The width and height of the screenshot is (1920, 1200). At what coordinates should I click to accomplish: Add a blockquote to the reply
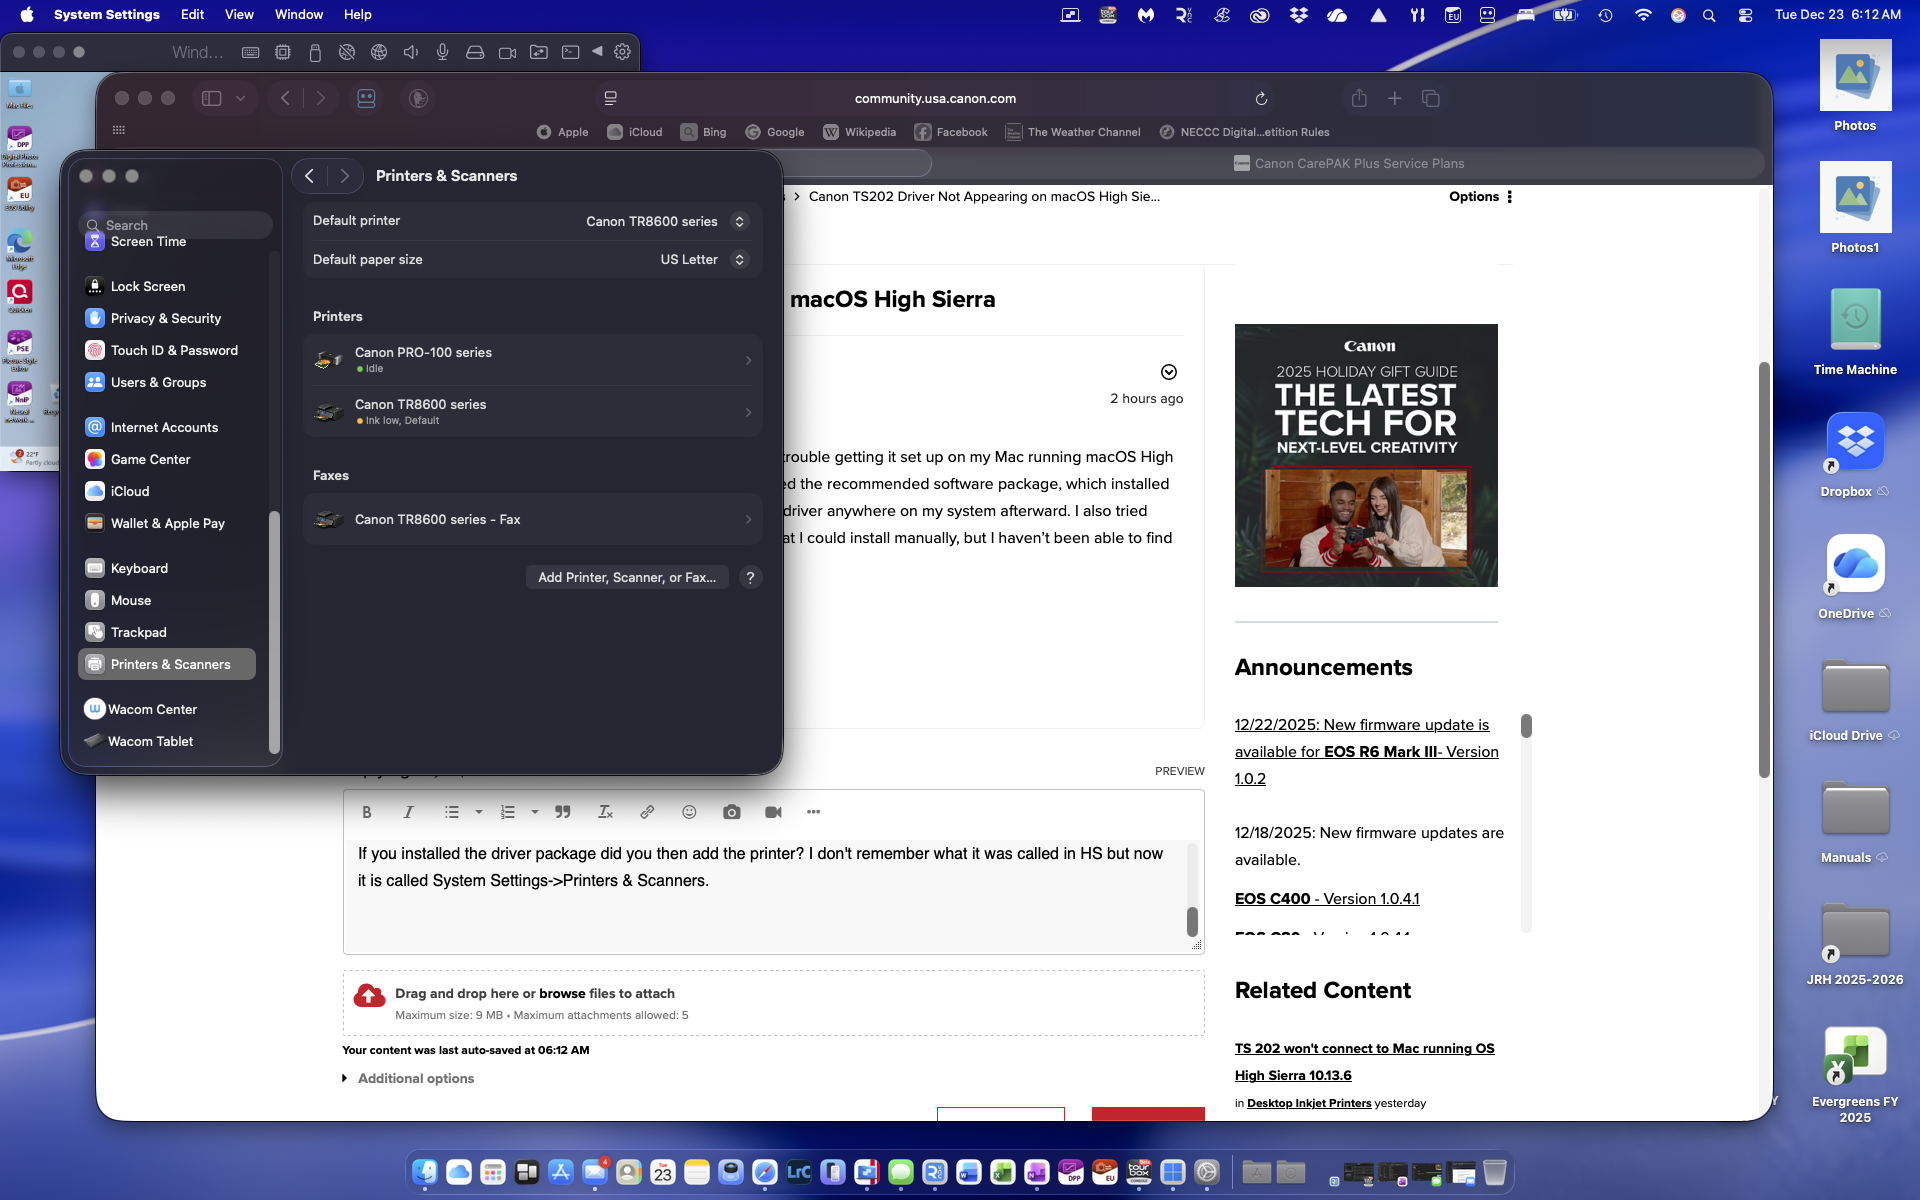pyautogui.click(x=563, y=812)
